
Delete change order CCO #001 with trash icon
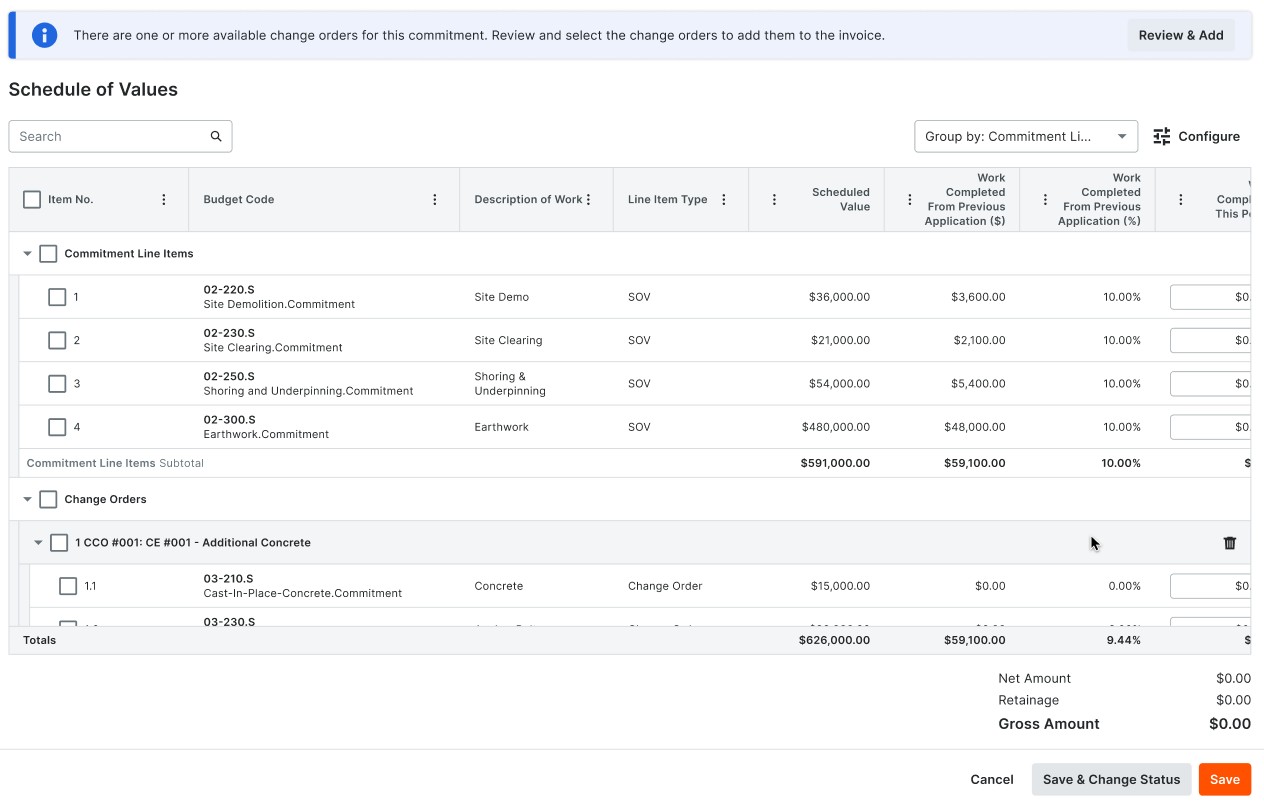click(1230, 543)
